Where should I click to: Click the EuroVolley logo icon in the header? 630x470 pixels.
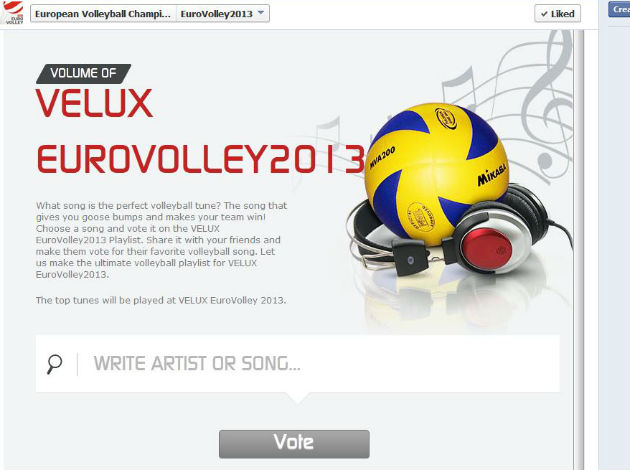[x=12, y=12]
